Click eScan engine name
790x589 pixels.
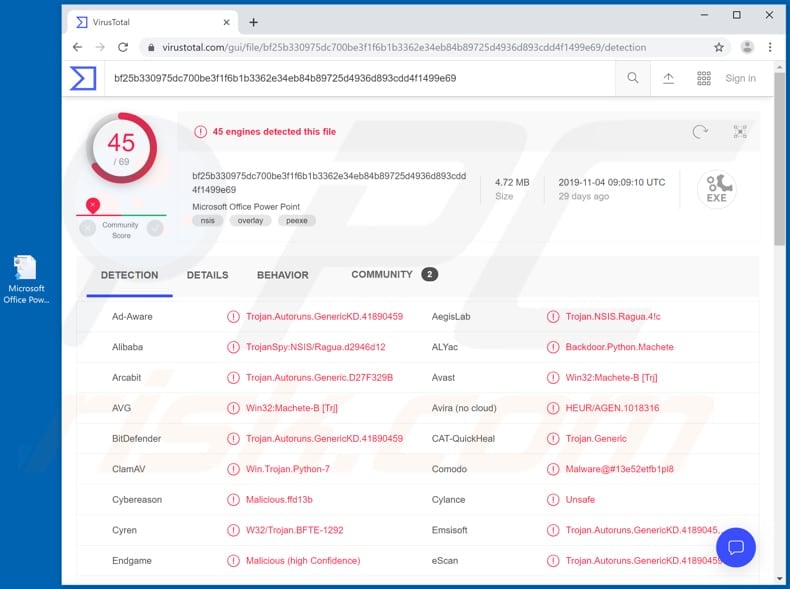click(x=445, y=561)
